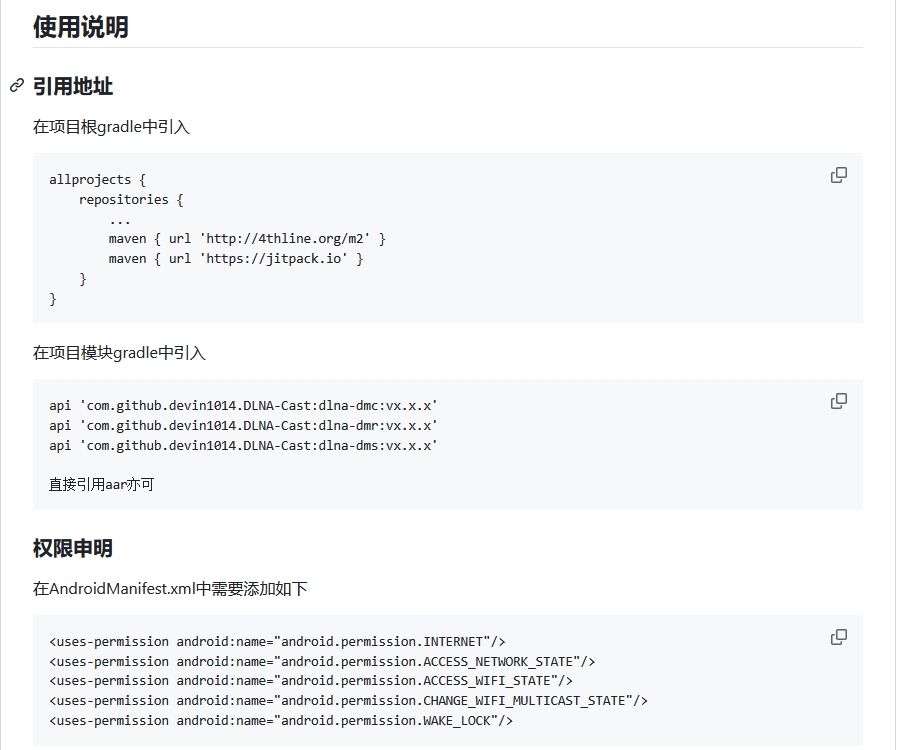The image size is (899, 750).
Task: Click the 引用地址 heading
Action: pyautogui.click(x=73, y=87)
